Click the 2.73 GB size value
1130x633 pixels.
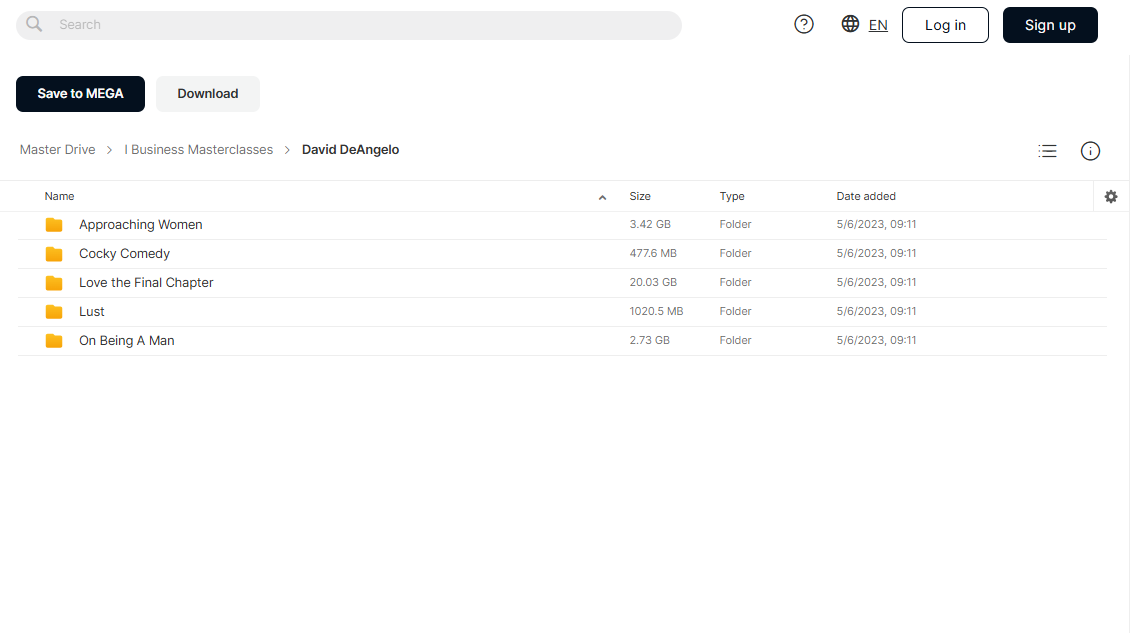tap(649, 340)
